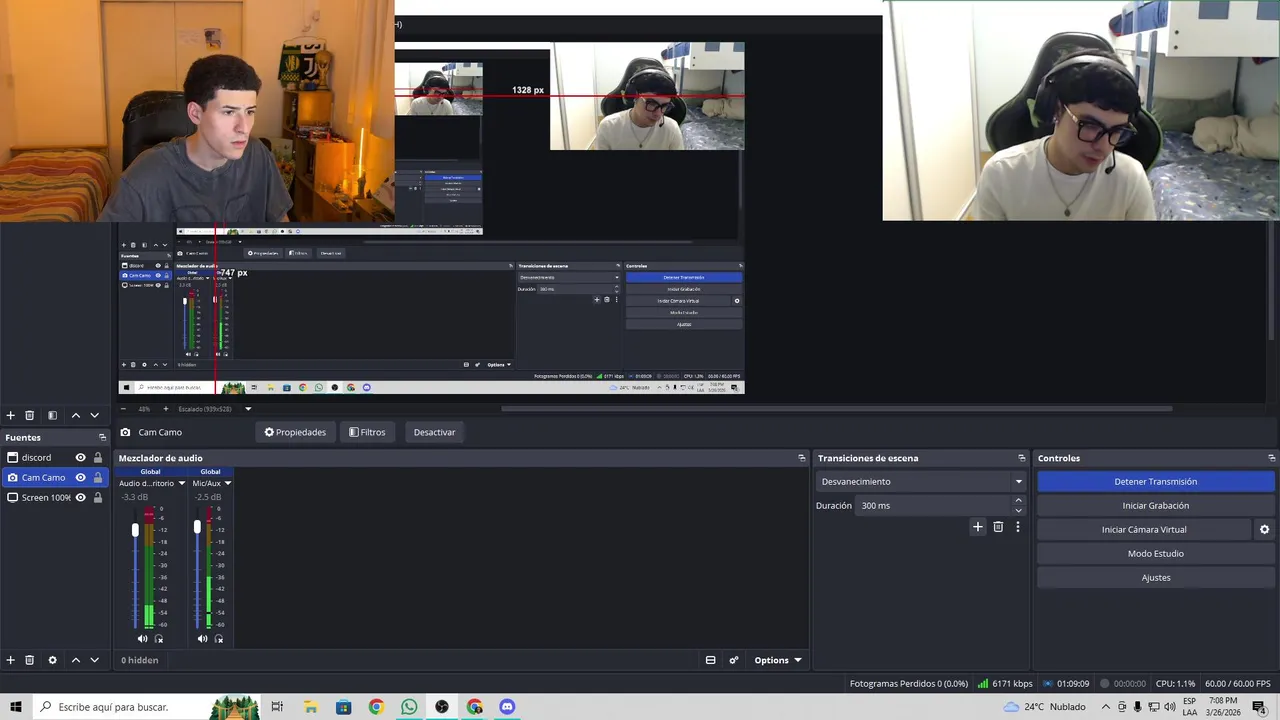
Task: Float the Transiciones de escena dock panel
Action: click(x=1021, y=458)
